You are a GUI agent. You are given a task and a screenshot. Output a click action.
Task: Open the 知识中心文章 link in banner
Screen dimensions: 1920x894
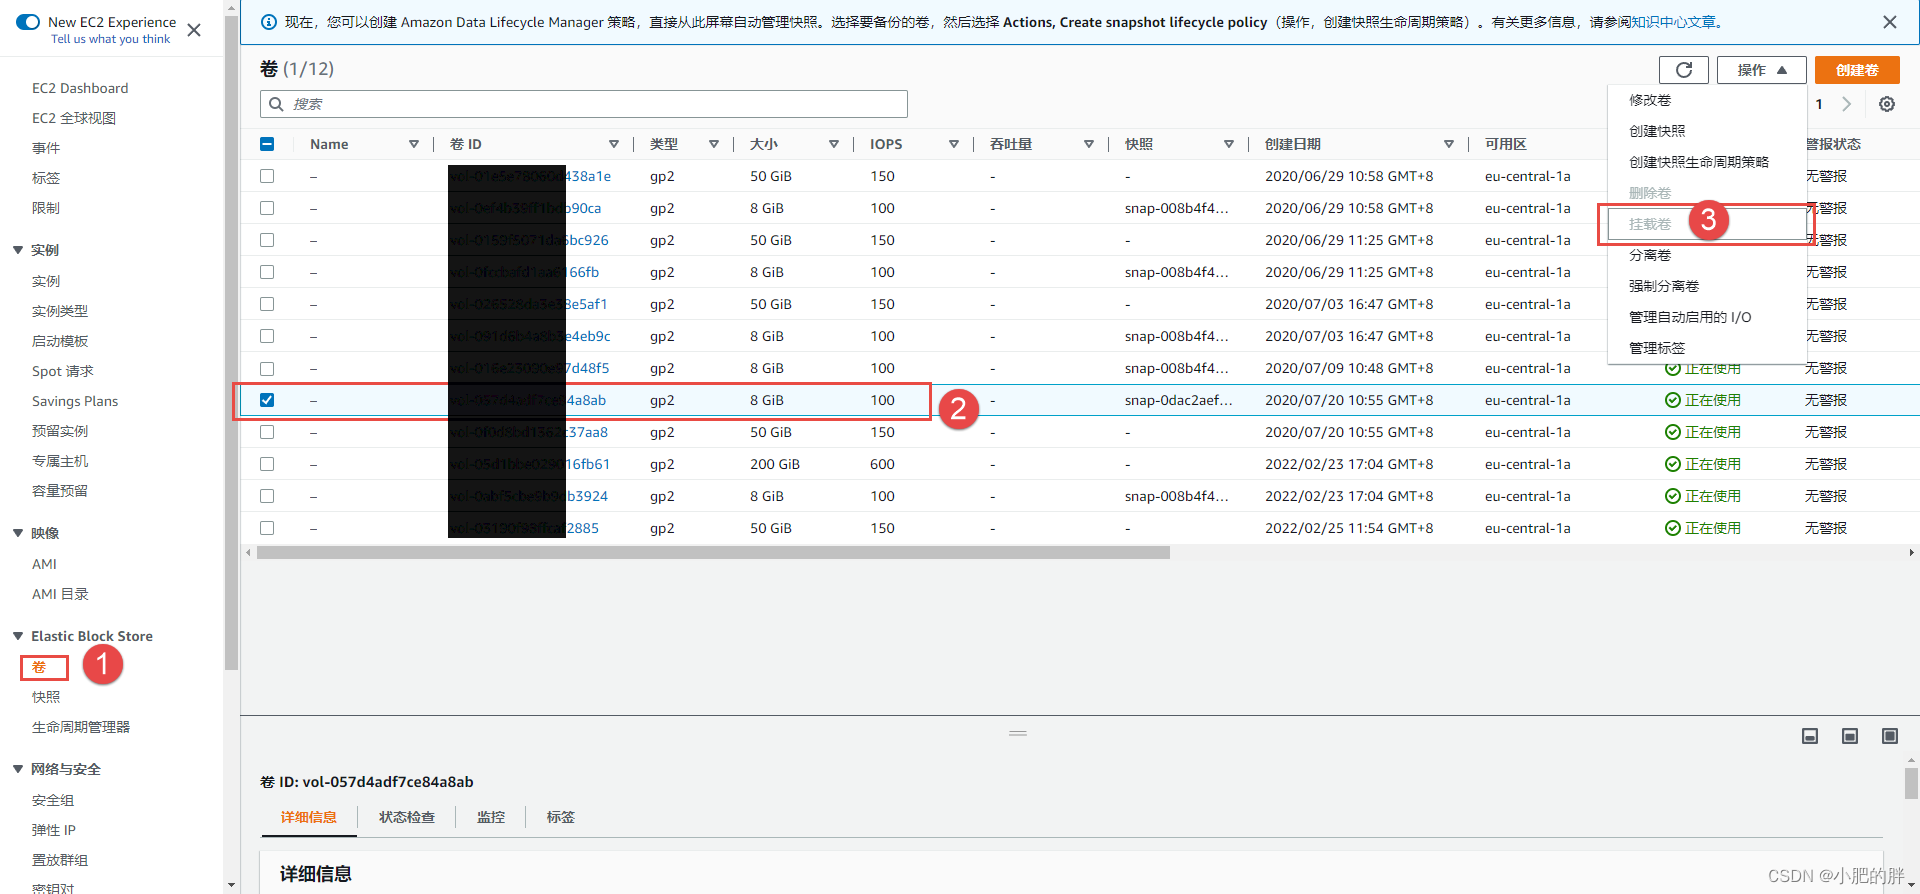(1674, 22)
